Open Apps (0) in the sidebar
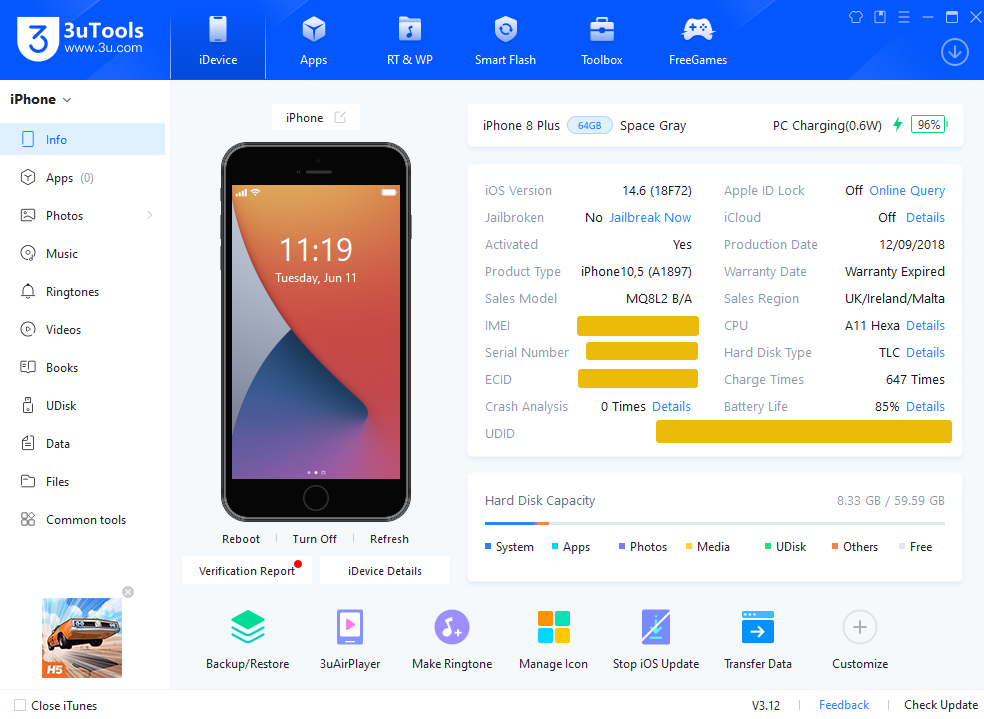This screenshot has height=719, width=984. coord(82,178)
